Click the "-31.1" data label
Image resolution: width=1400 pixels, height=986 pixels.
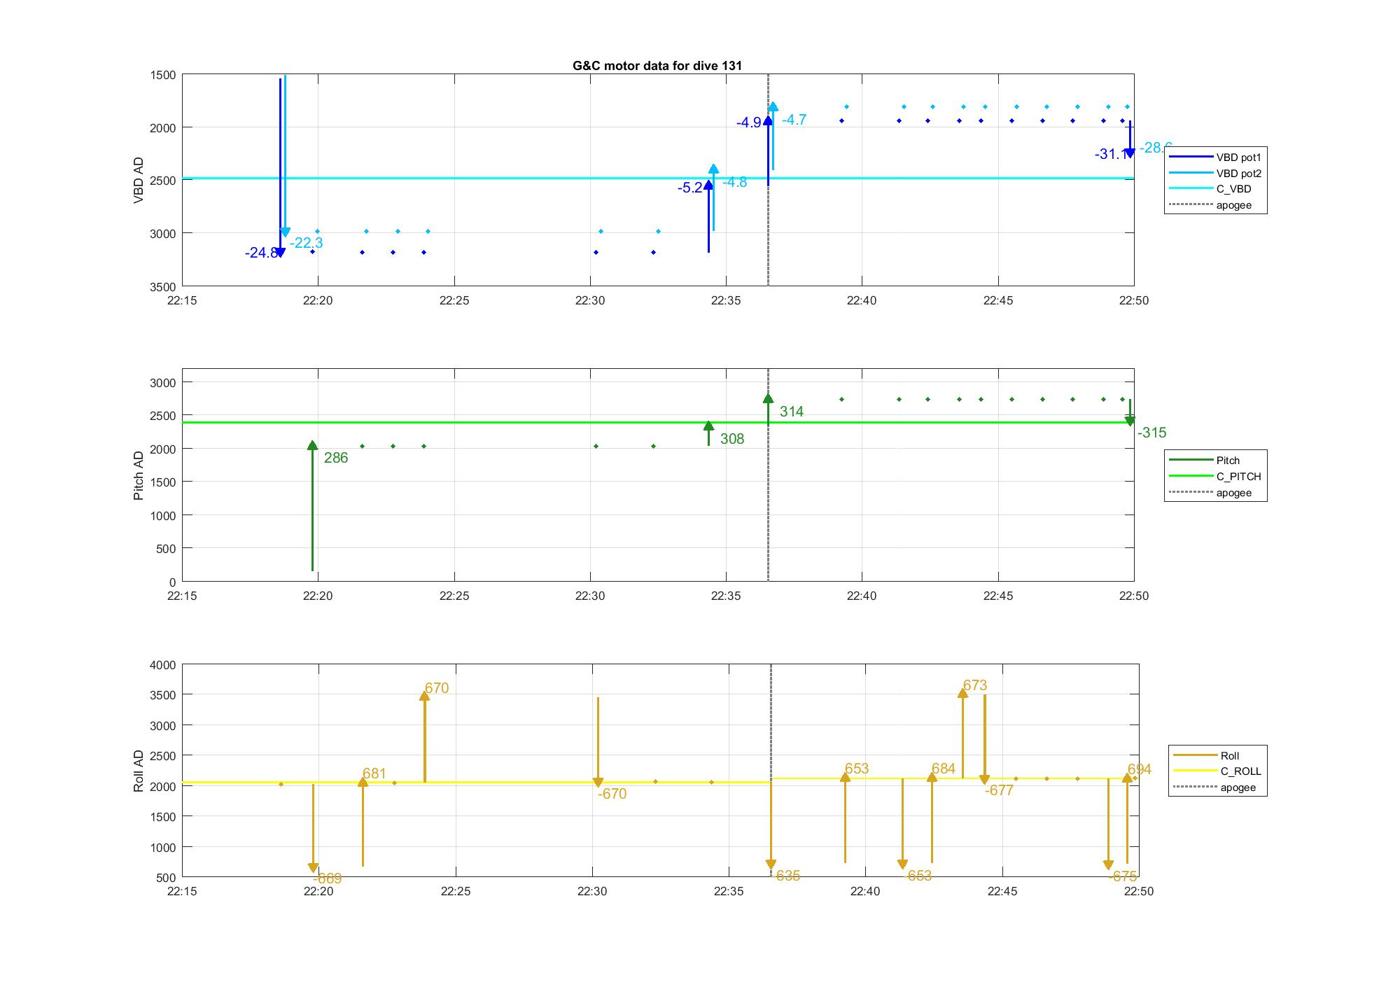[1111, 154]
